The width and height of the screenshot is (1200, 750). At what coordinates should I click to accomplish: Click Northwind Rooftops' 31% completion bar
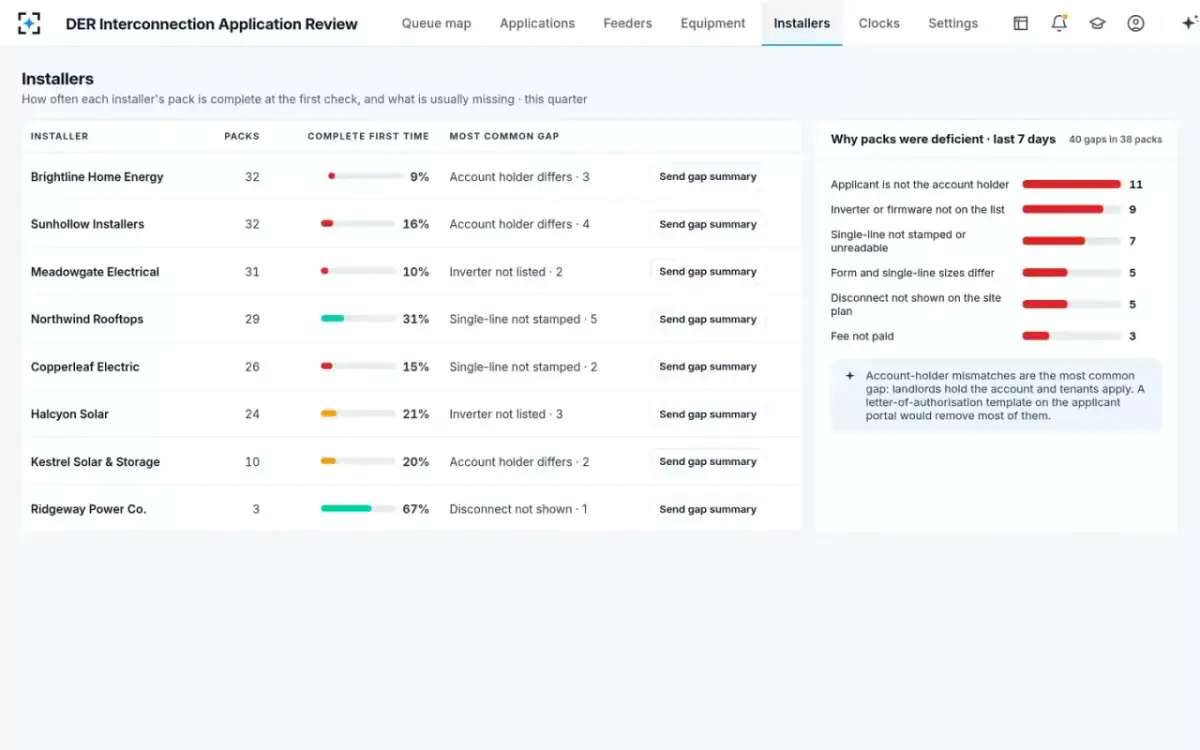357,319
